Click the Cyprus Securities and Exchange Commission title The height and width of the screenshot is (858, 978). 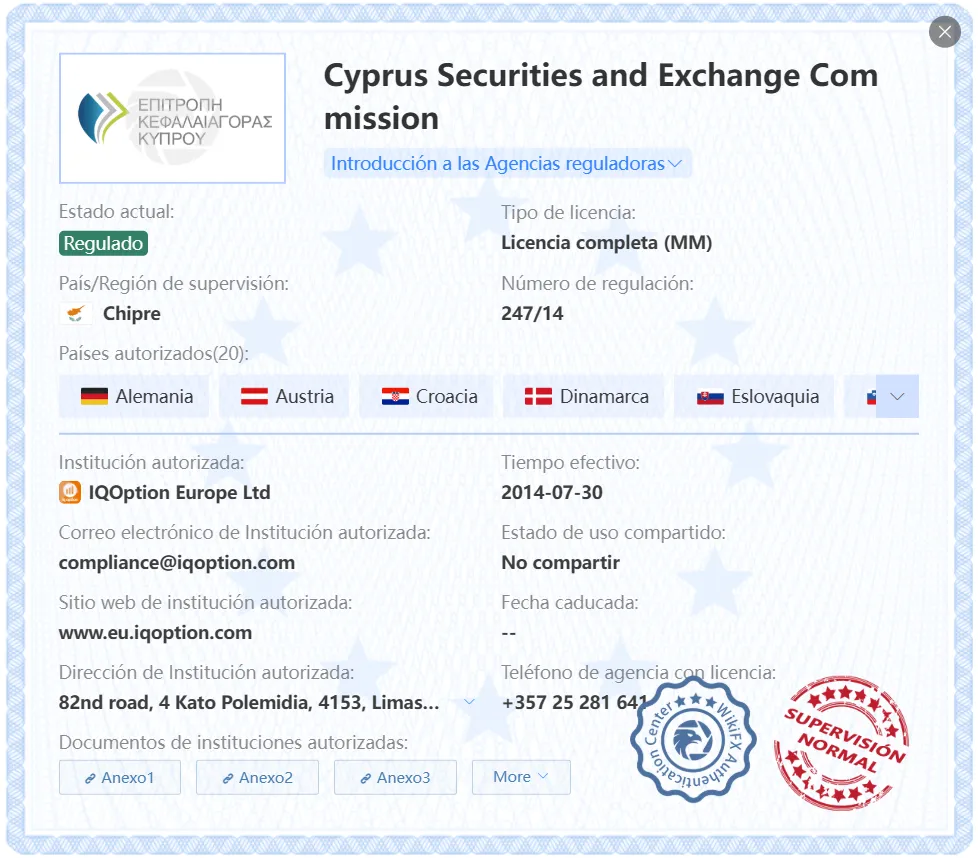pyautogui.click(x=601, y=97)
